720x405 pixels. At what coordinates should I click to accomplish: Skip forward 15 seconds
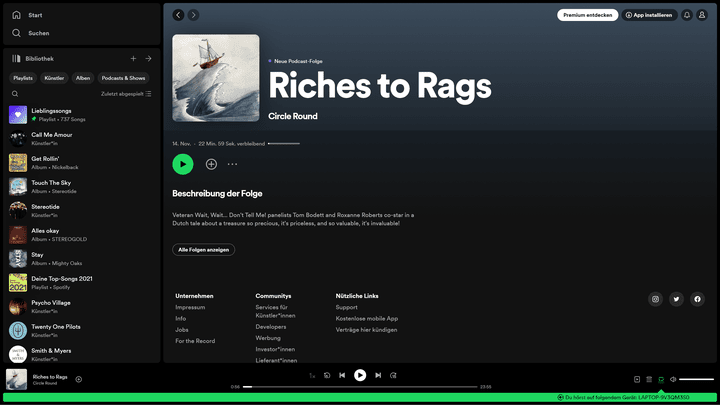(393, 375)
